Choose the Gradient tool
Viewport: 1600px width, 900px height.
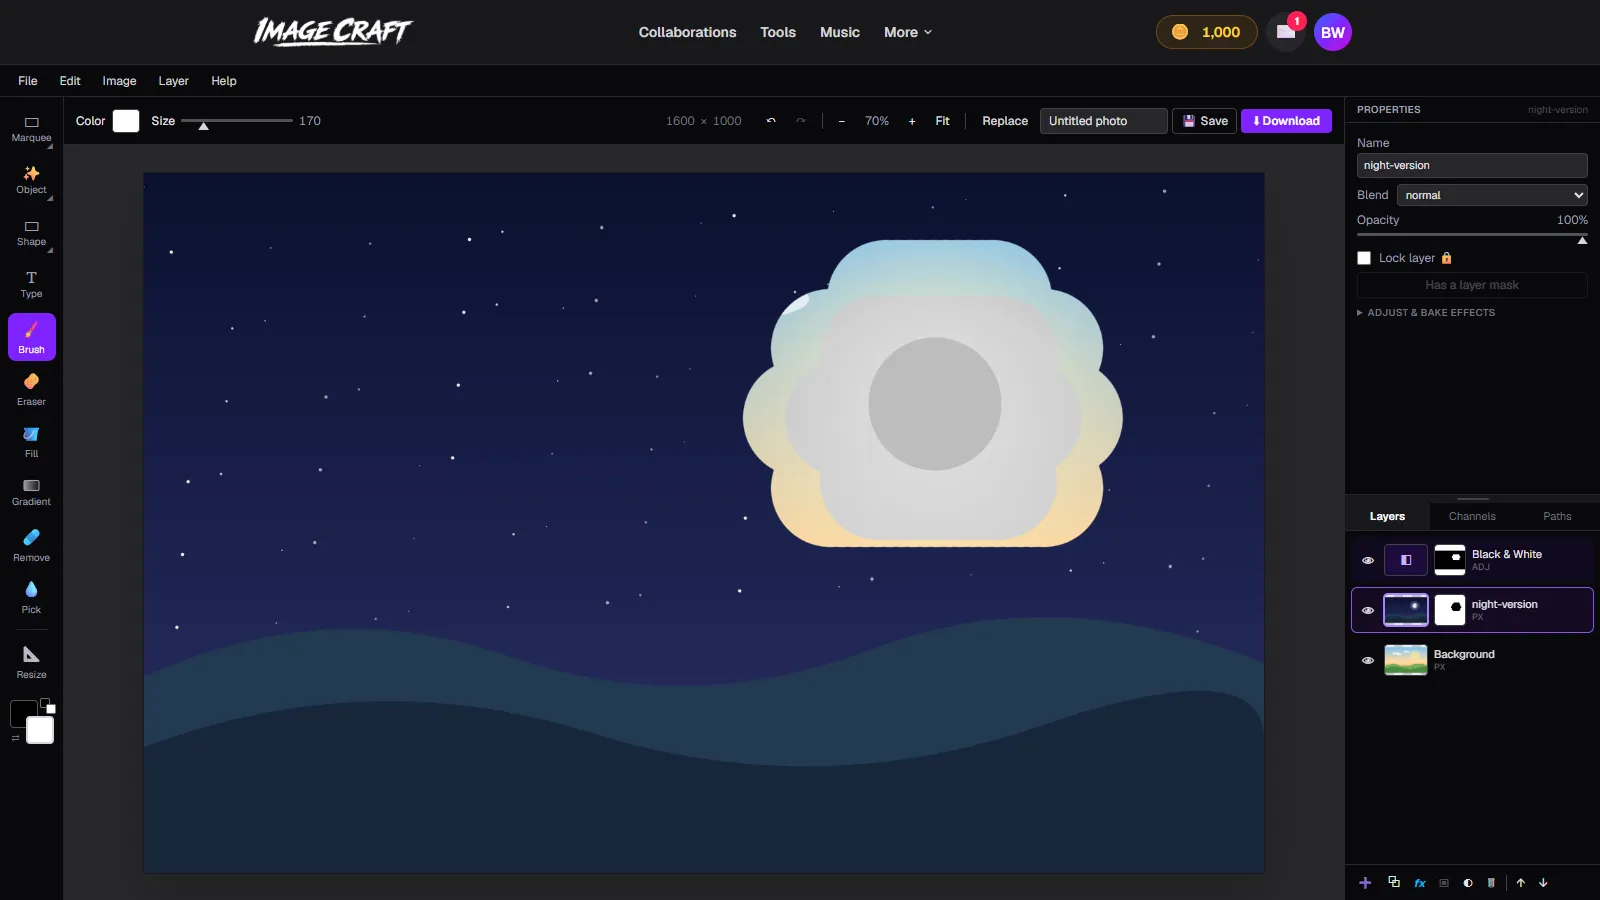tap(31, 493)
